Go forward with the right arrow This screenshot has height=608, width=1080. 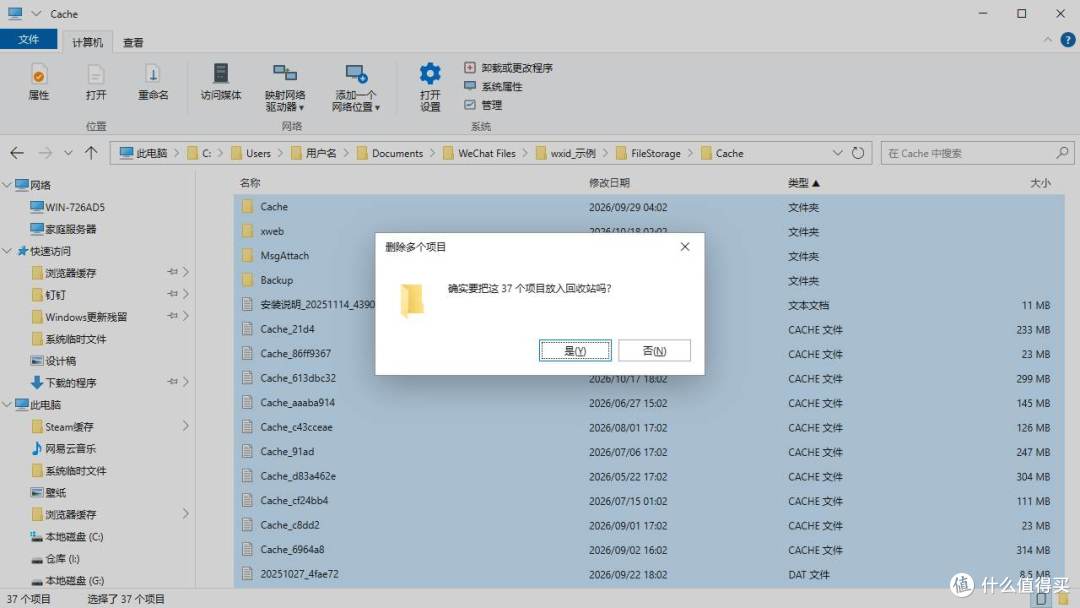[x=45, y=153]
